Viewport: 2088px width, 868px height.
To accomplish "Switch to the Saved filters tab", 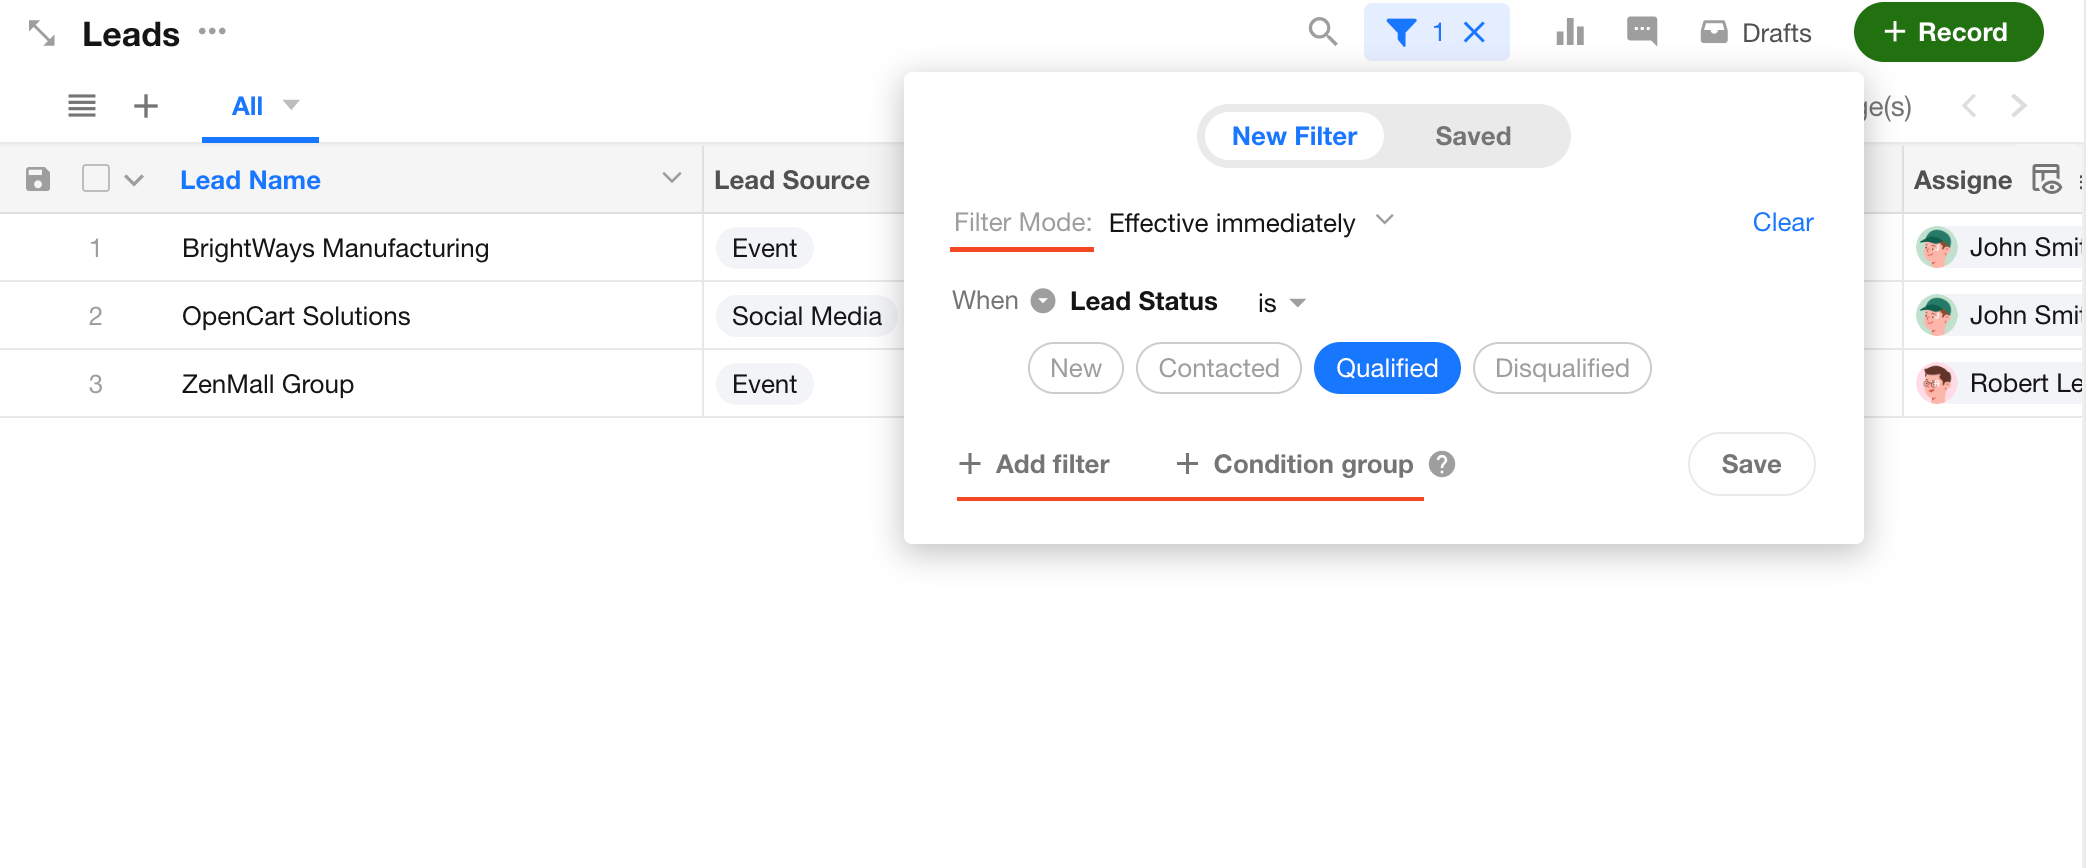I will [1472, 136].
